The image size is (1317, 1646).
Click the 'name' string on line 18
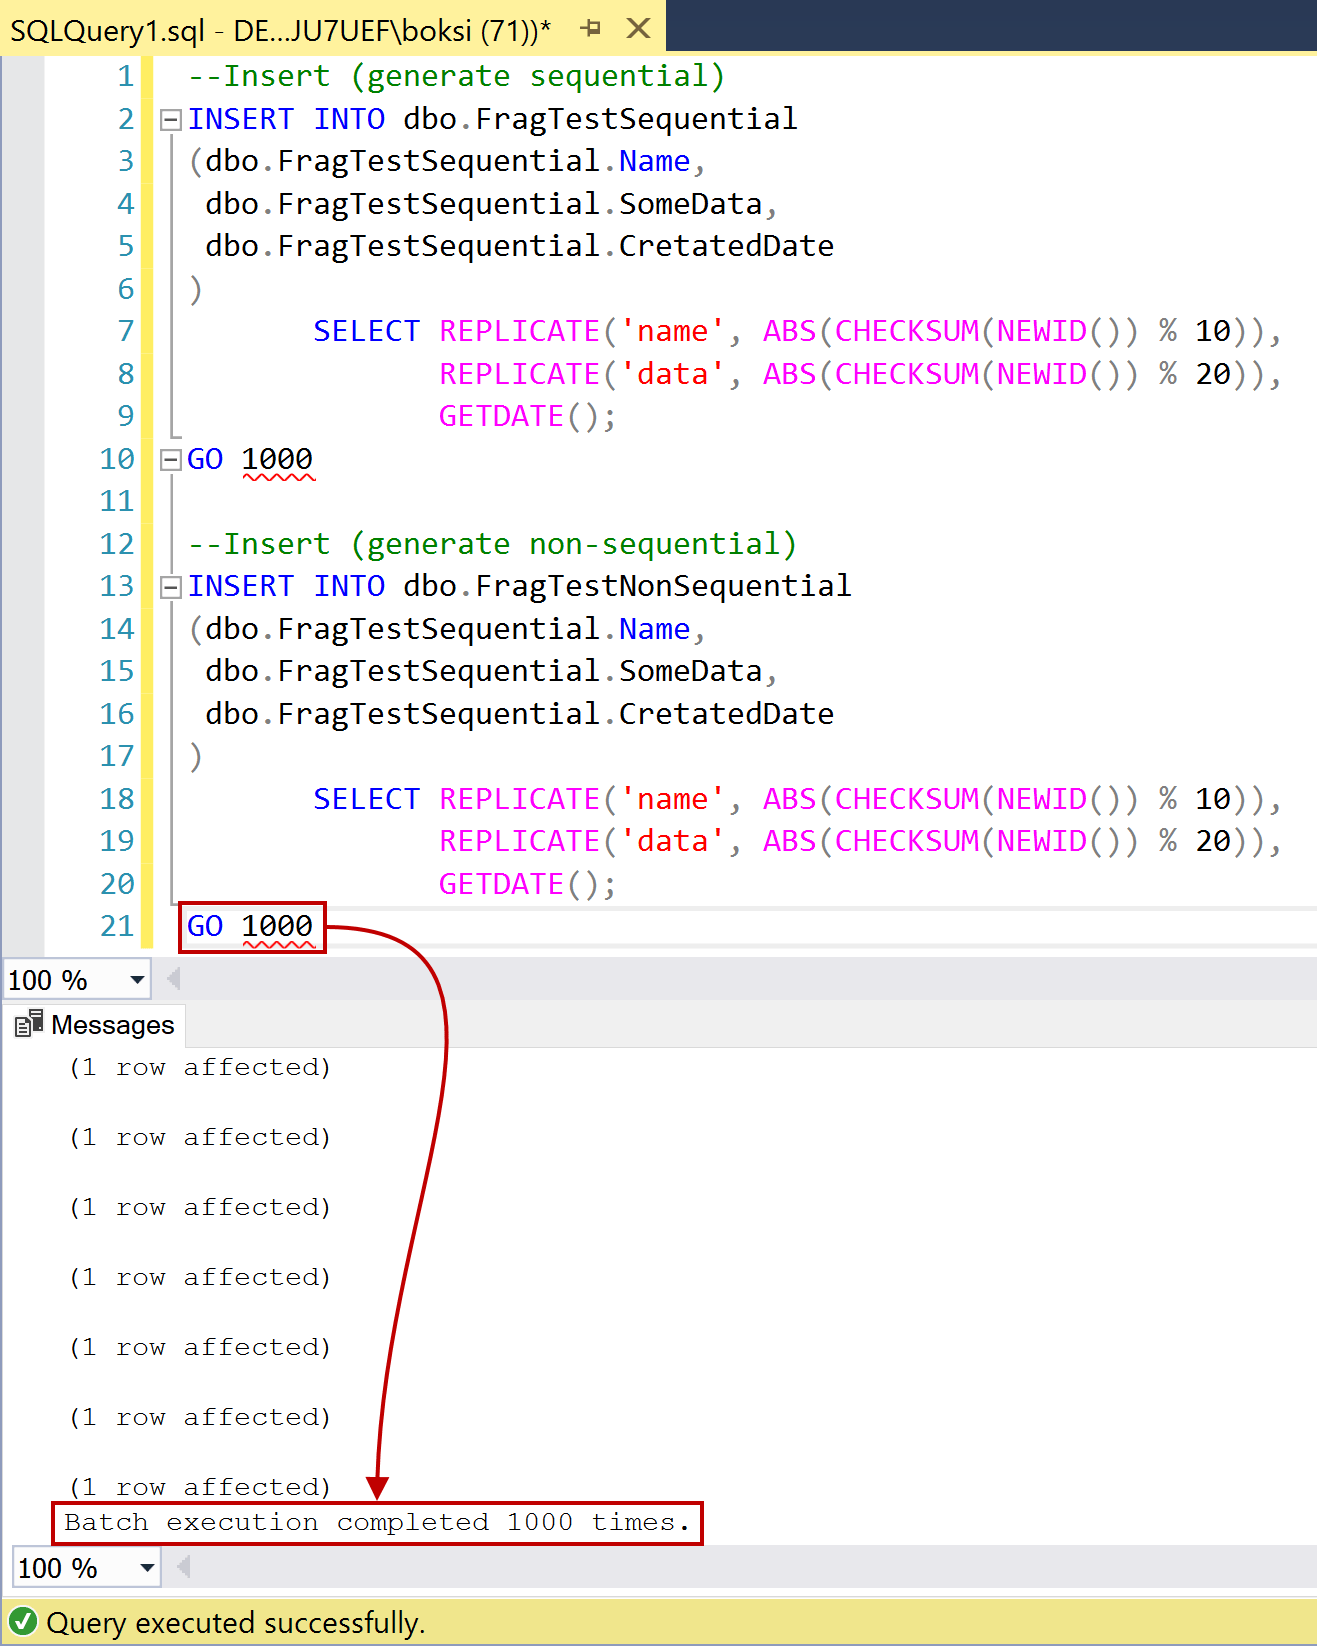(x=672, y=799)
